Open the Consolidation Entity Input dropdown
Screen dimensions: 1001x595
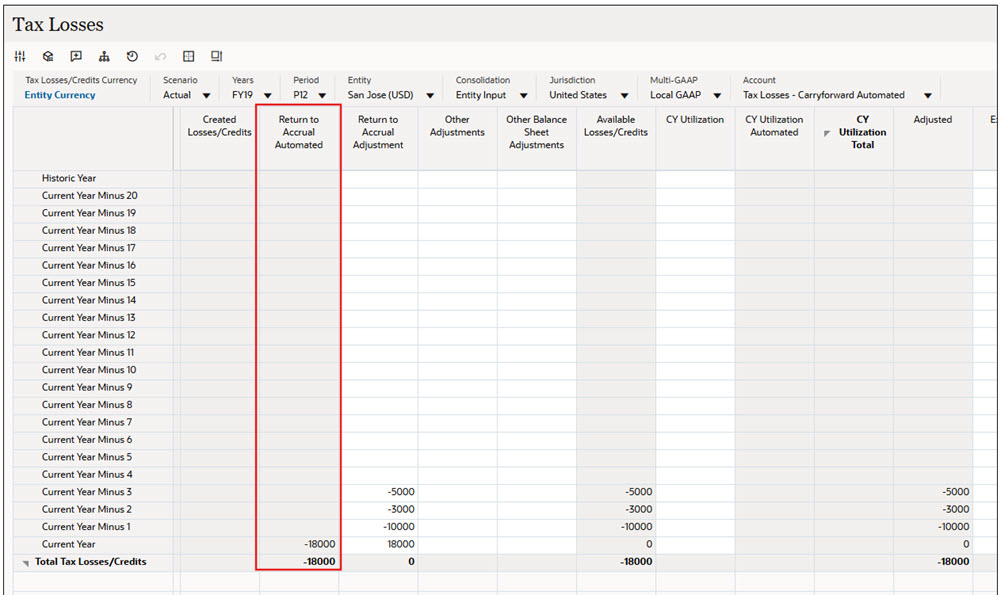coord(523,96)
